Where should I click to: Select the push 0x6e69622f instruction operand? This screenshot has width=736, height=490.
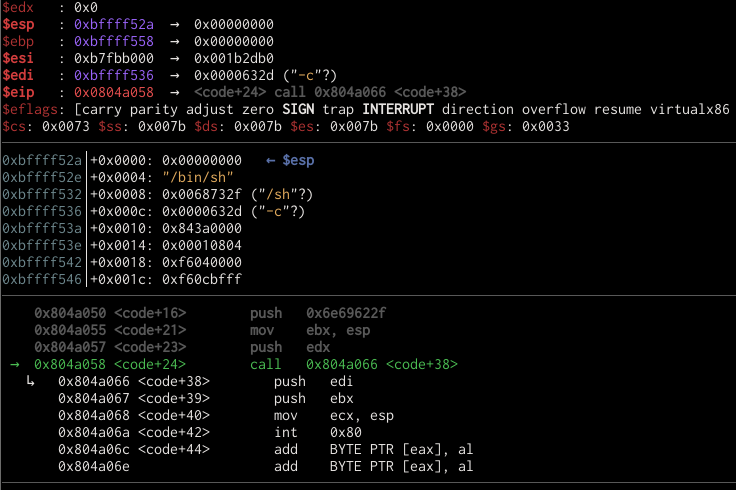pyautogui.click(x=346, y=313)
